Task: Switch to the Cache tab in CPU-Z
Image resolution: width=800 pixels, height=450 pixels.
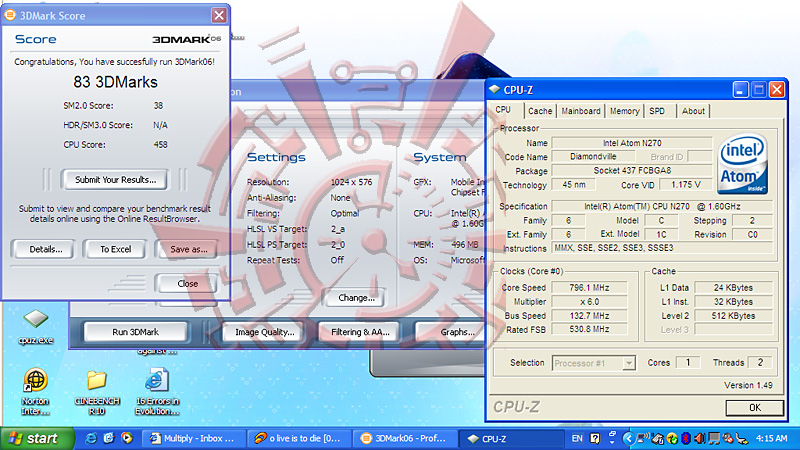Action: point(540,111)
